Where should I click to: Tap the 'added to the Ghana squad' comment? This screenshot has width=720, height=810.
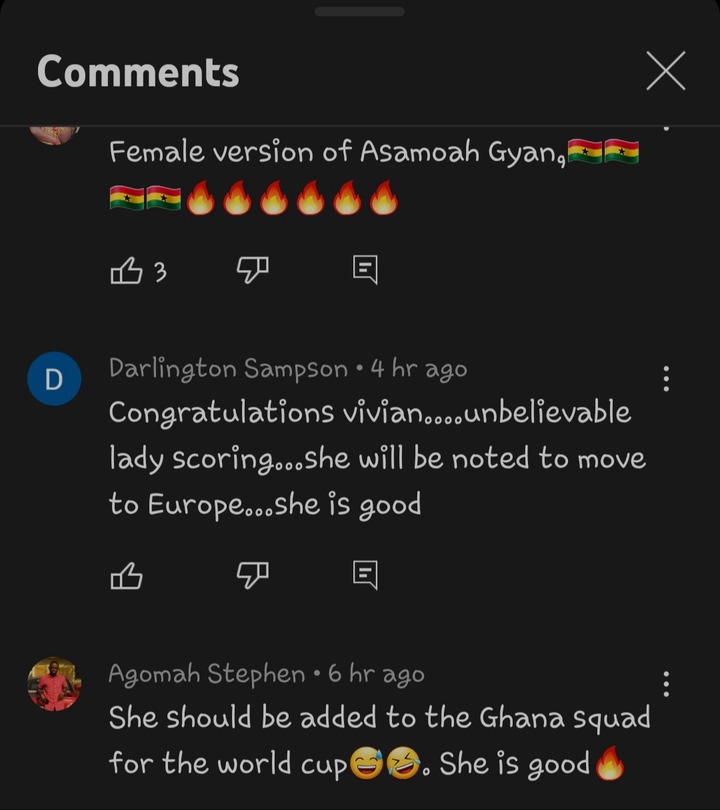point(380,740)
